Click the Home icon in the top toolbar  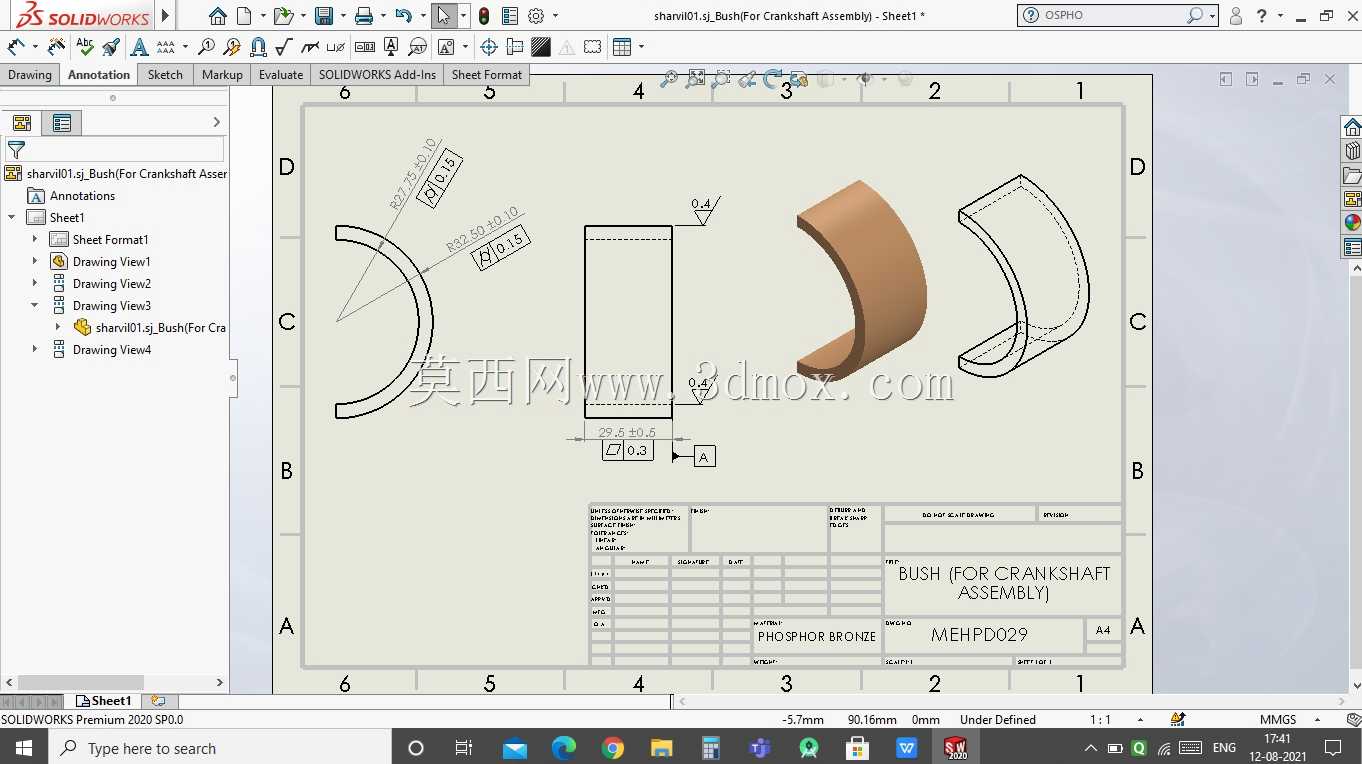(218, 16)
